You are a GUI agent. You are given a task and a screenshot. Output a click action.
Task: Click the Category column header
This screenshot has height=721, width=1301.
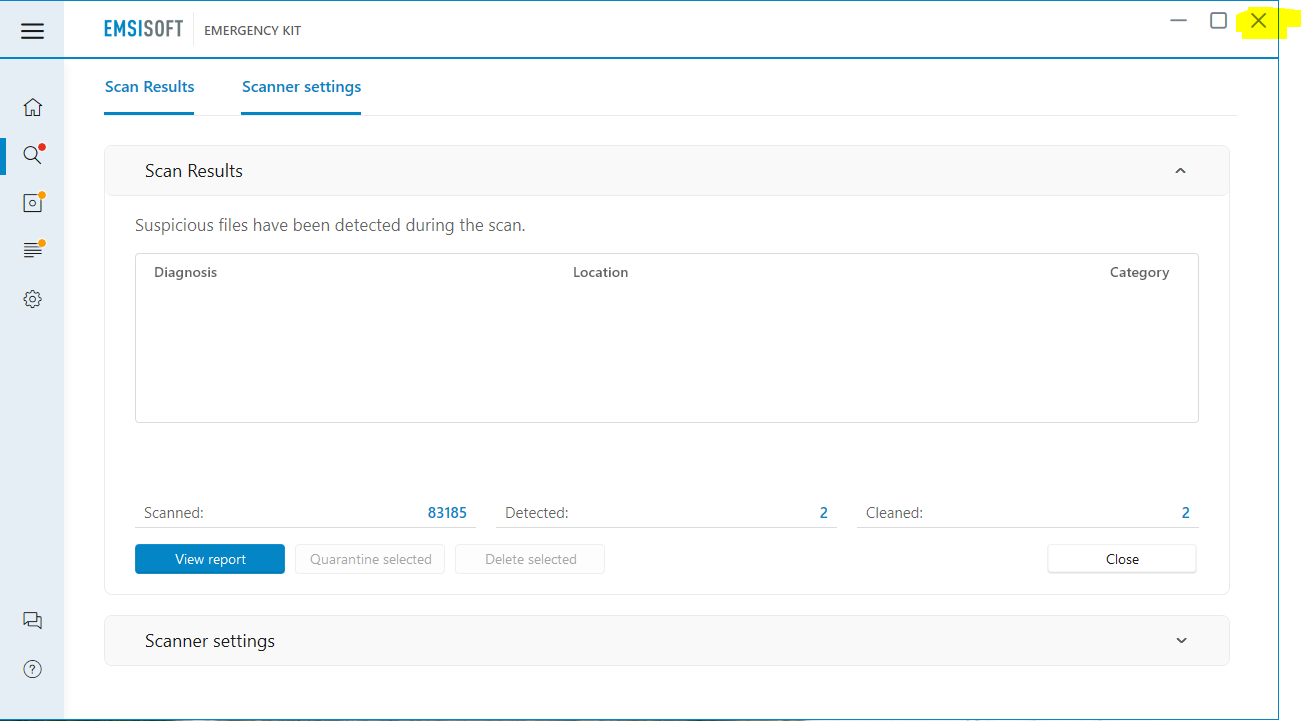[x=1138, y=272]
